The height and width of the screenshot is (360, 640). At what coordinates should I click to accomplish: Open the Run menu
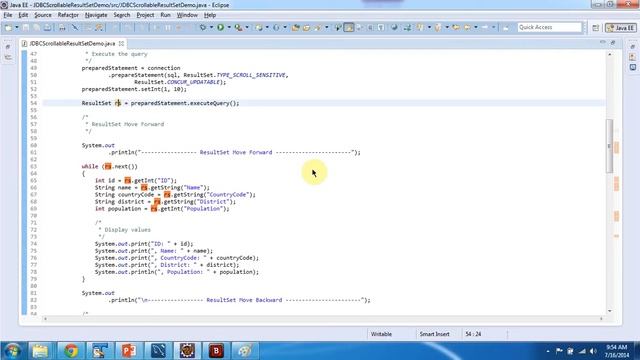point(165,15)
